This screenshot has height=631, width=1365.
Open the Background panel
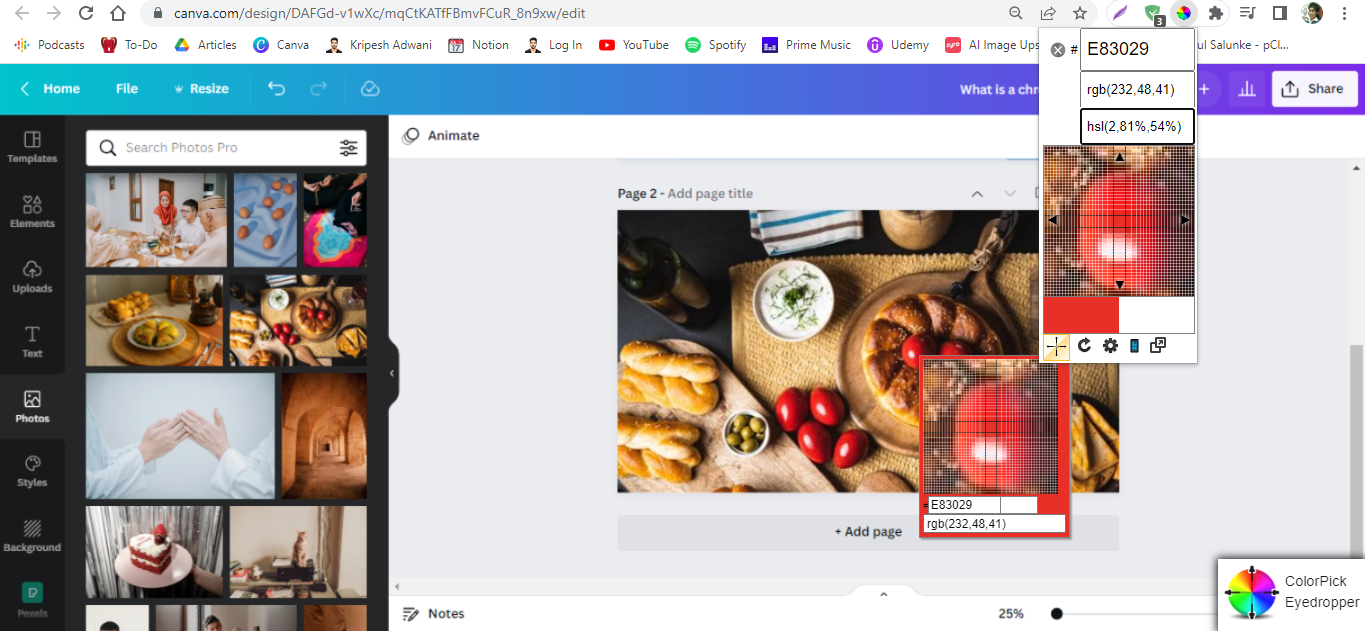[x=32, y=536]
